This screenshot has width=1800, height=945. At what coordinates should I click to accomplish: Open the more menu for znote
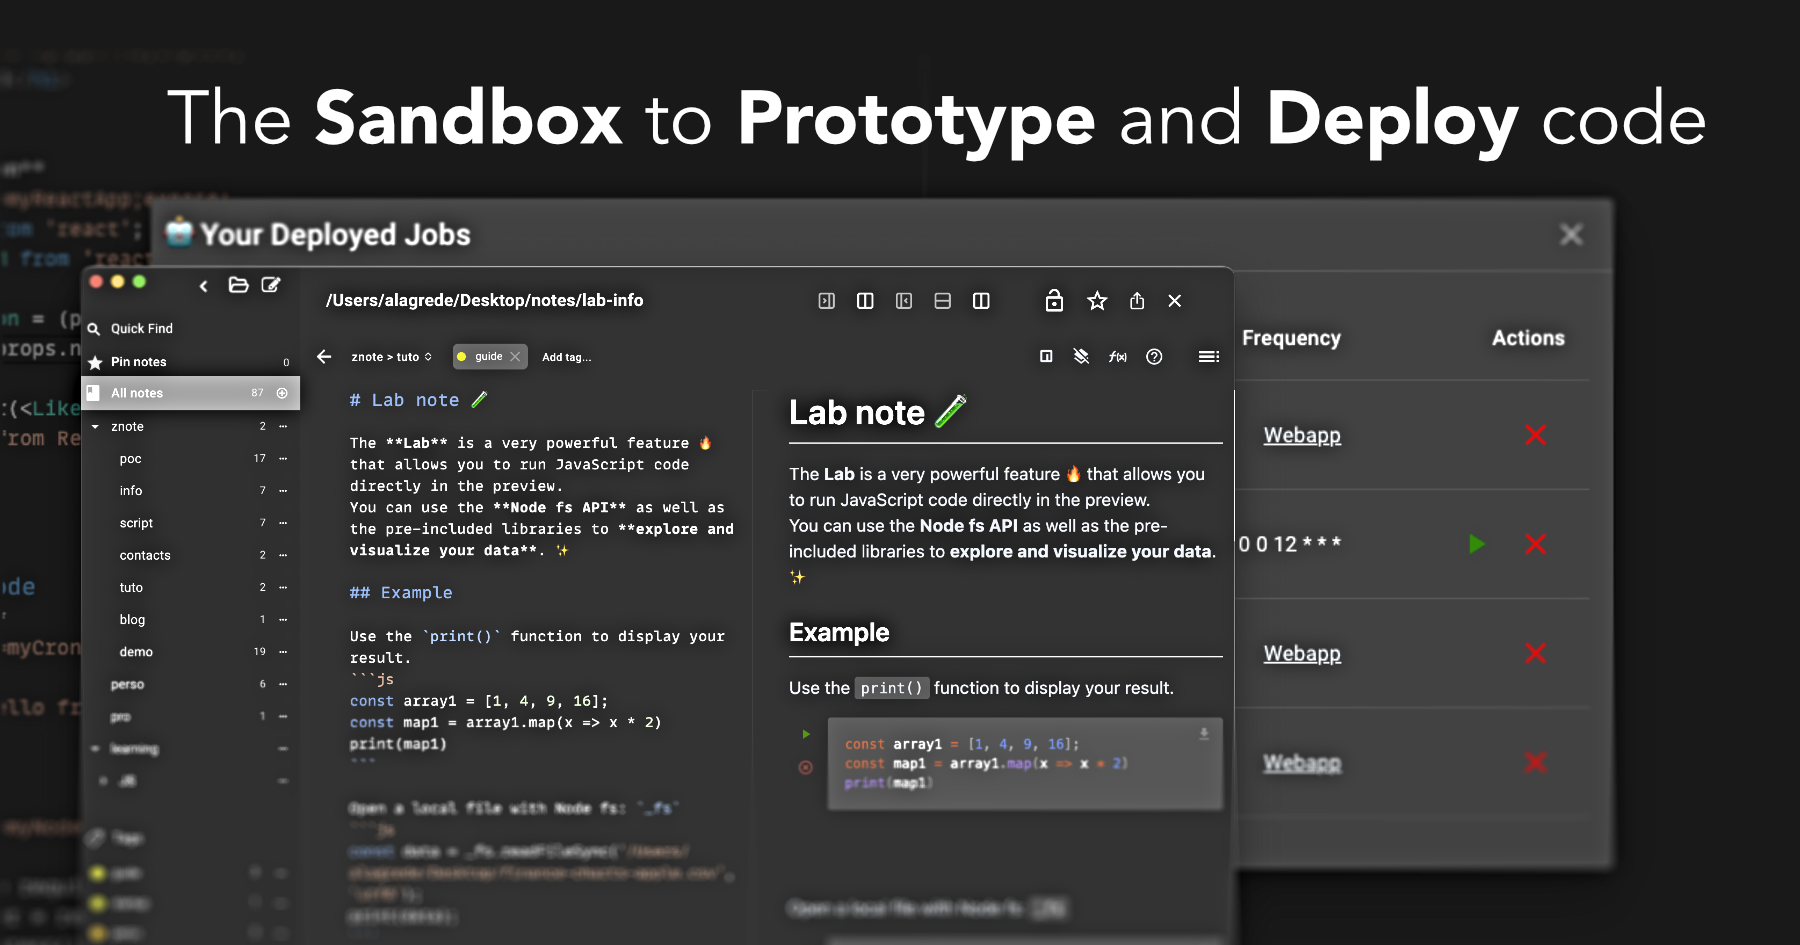tap(283, 427)
